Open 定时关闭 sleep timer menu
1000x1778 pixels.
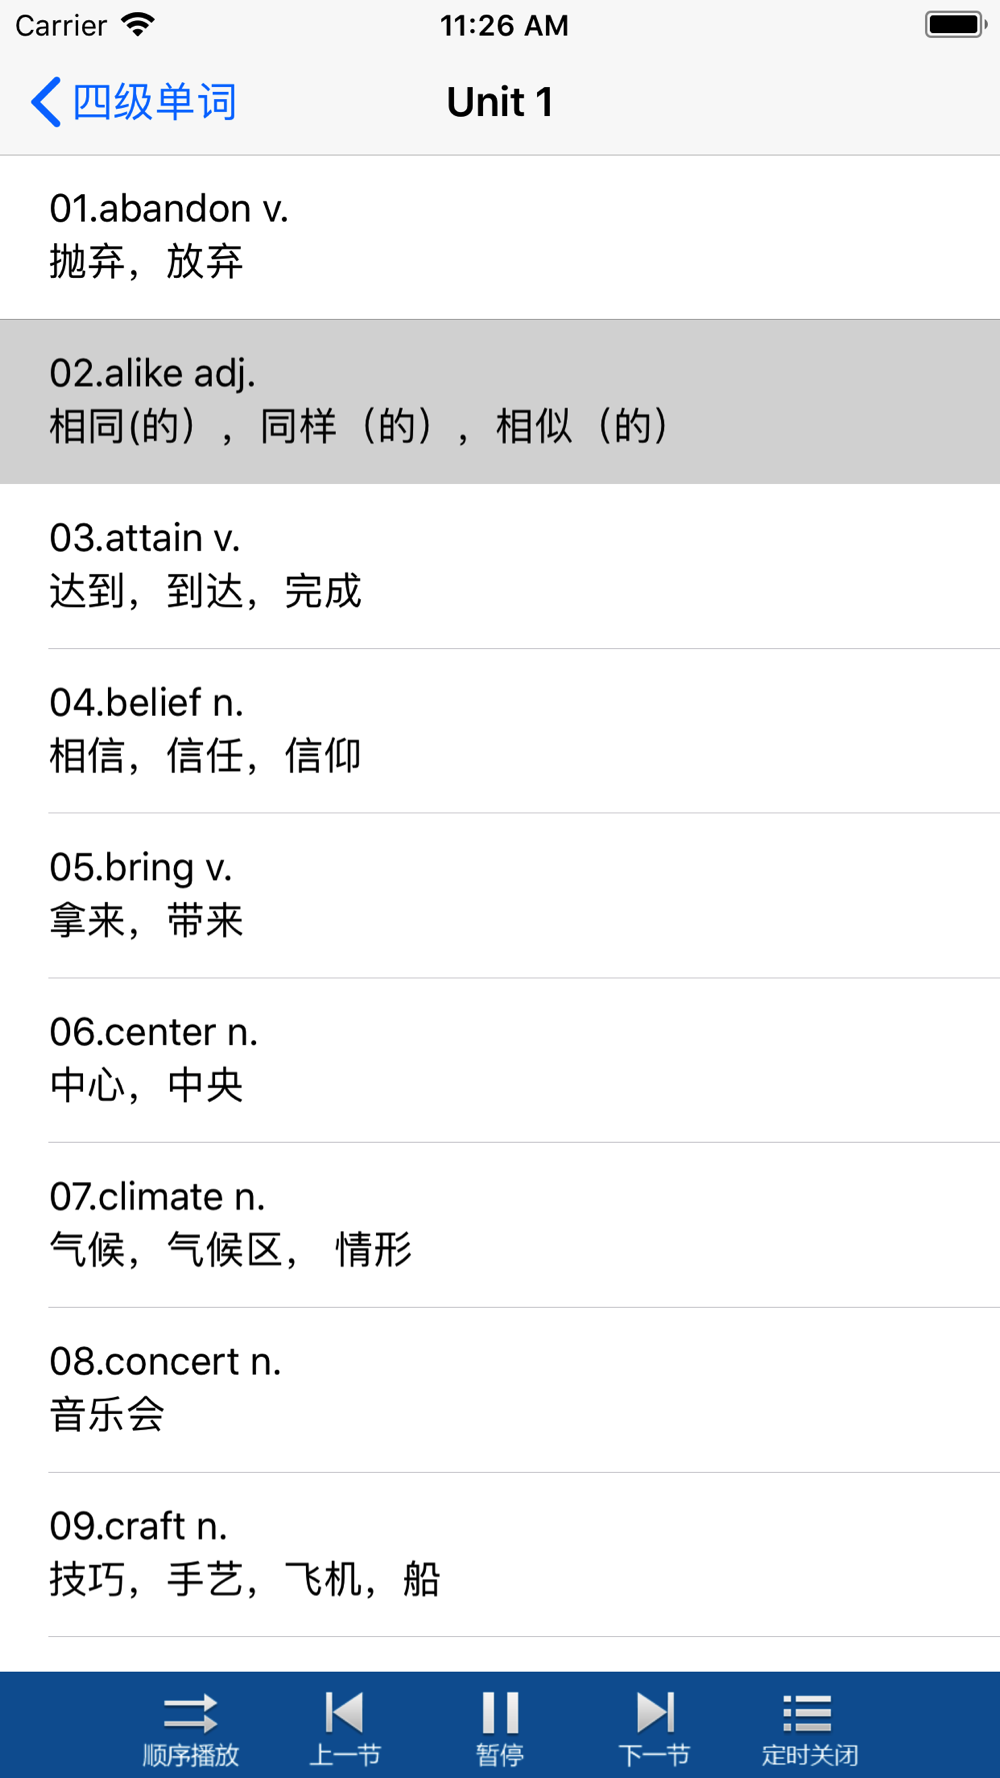coord(809,1729)
